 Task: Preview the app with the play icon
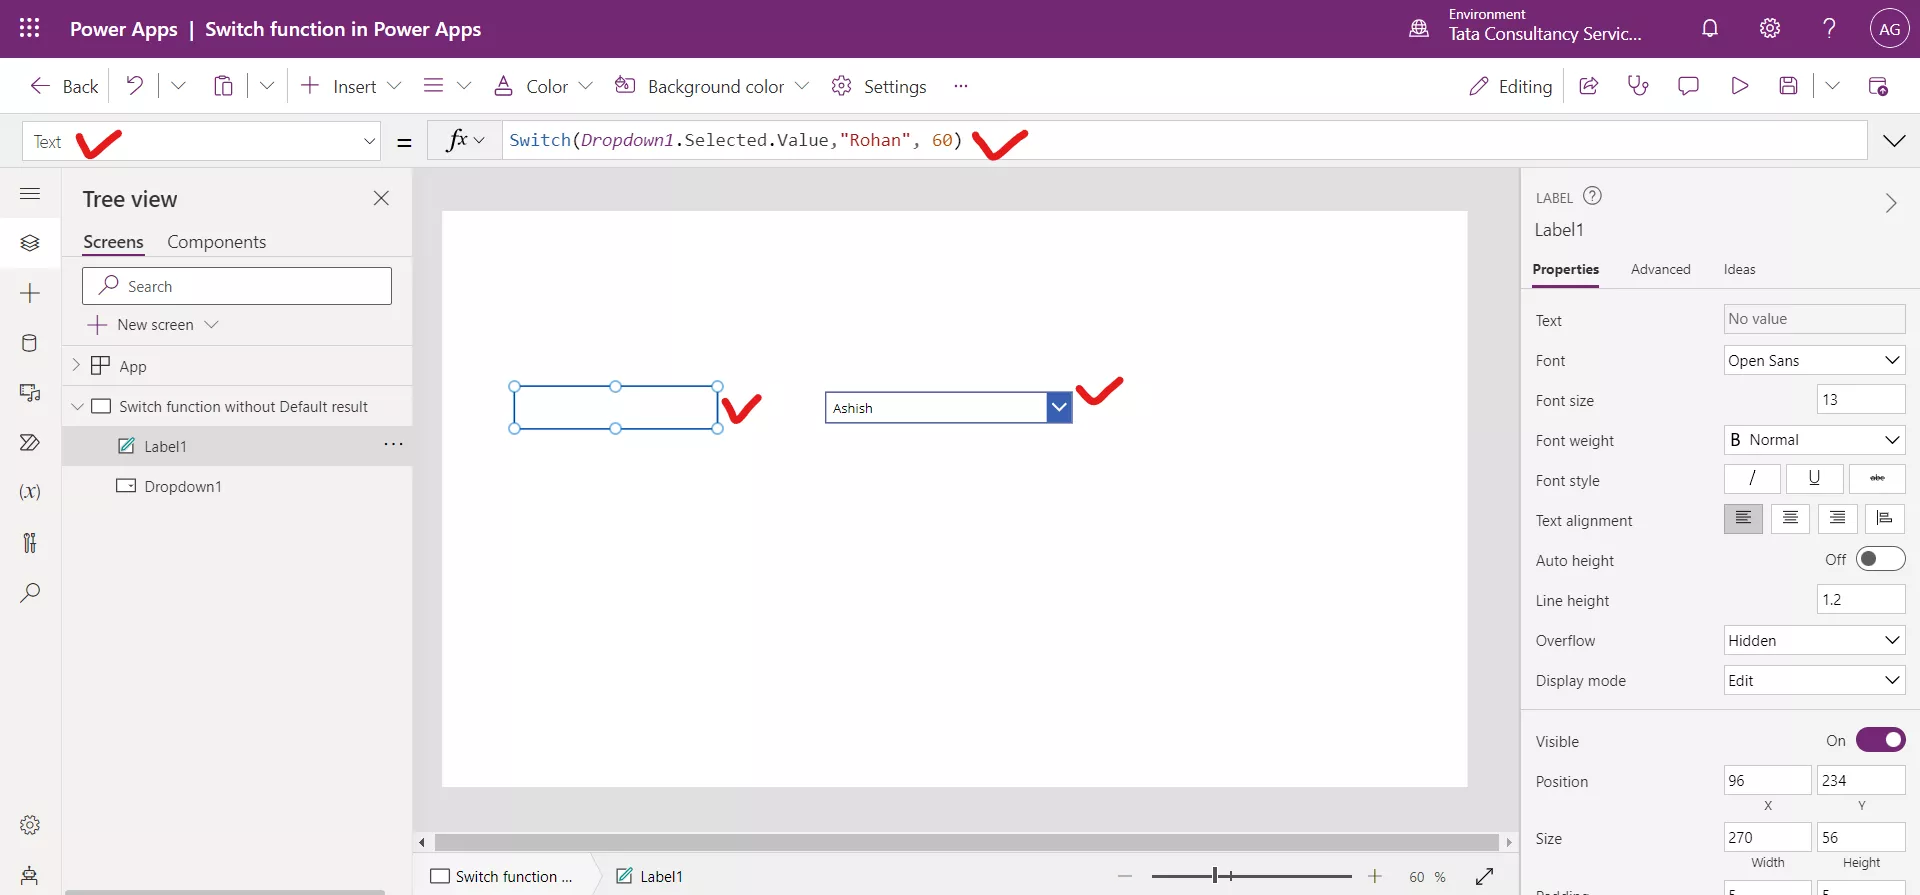point(1740,86)
